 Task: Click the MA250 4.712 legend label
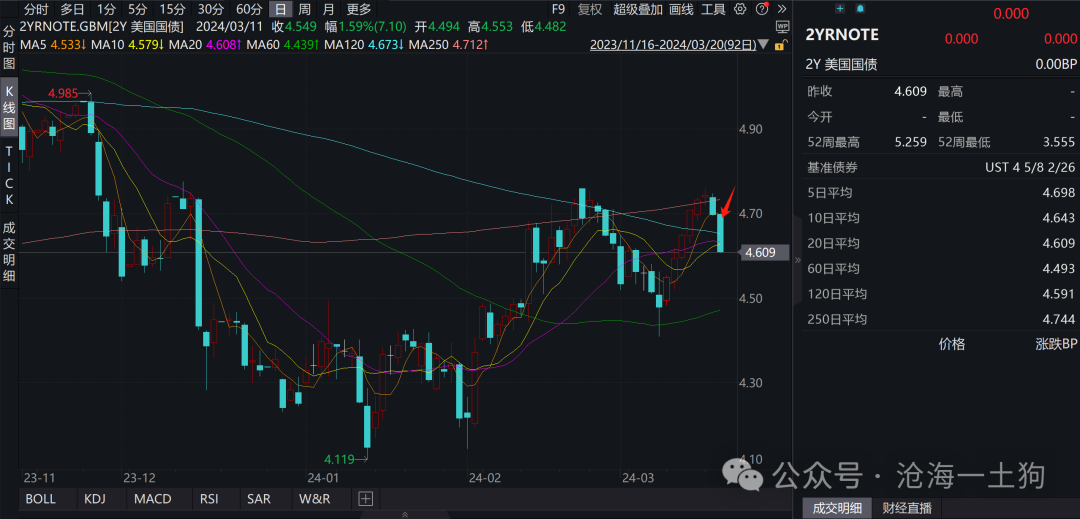point(449,45)
